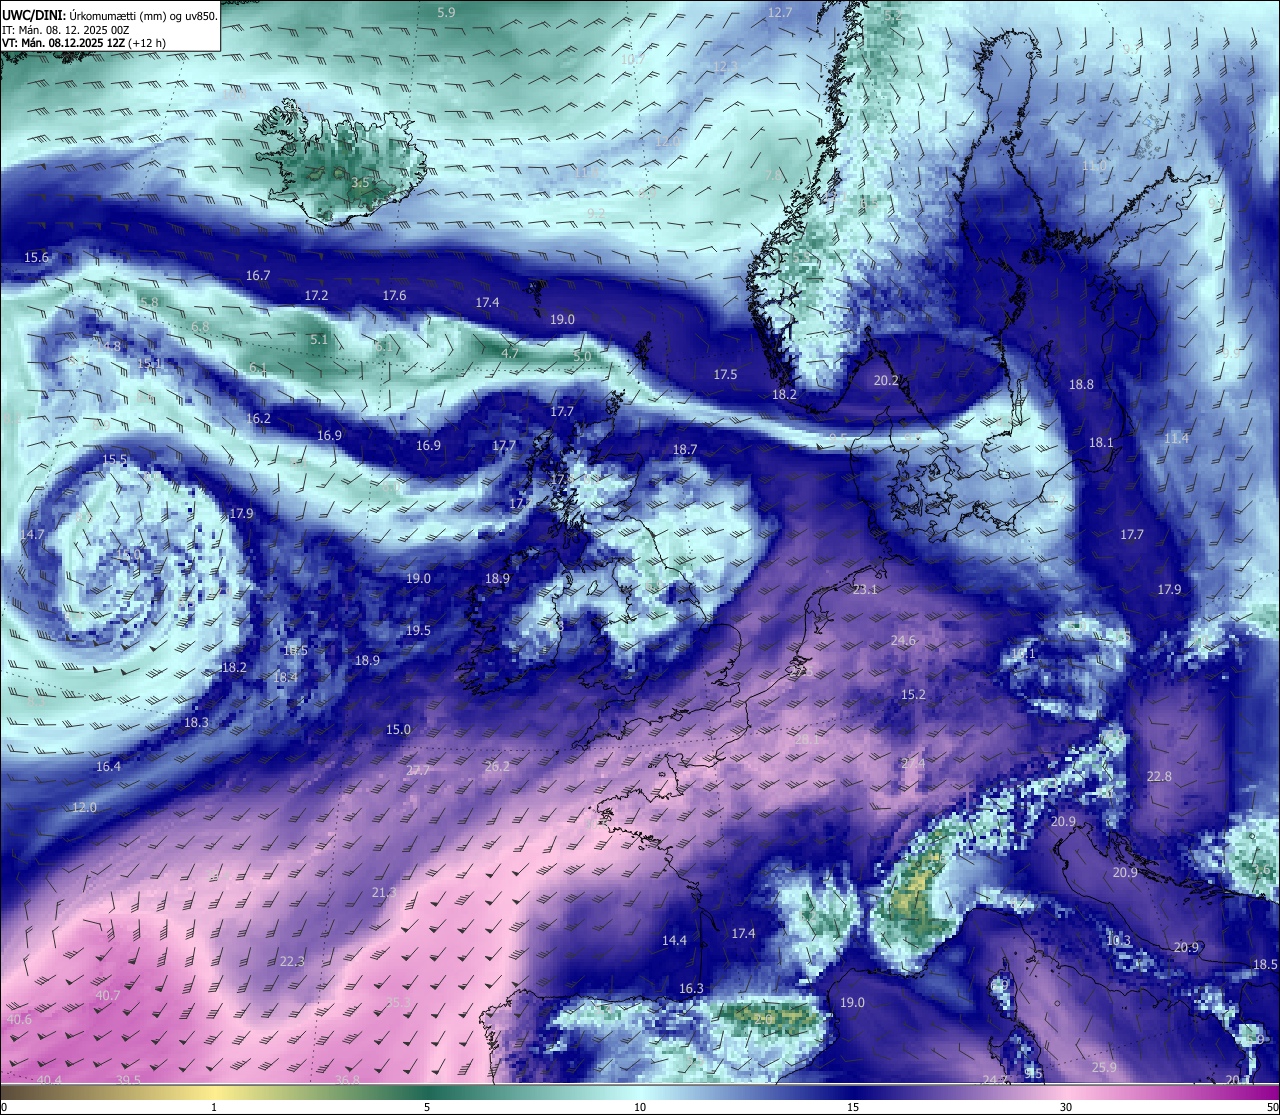Click the map value '4.7'
Screen dimensions: 1280x1115
pos(510,354)
